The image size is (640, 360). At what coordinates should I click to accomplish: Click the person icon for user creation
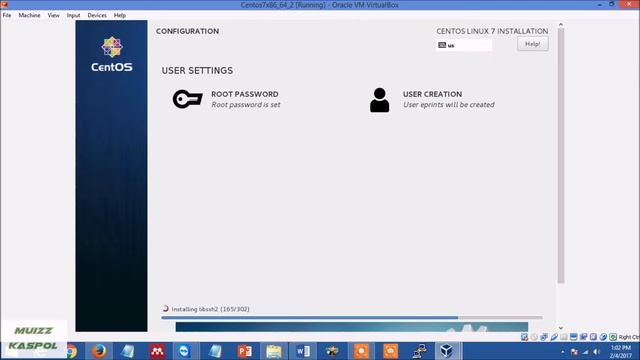pyautogui.click(x=380, y=100)
